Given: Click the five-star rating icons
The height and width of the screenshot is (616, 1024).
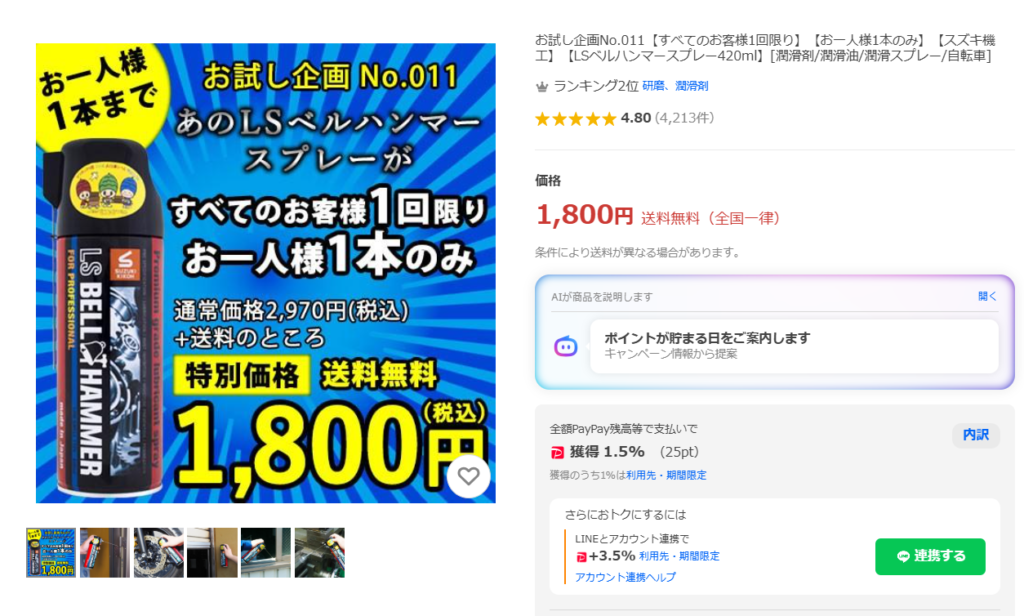Looking at the screenshot, I should [575, 119].
